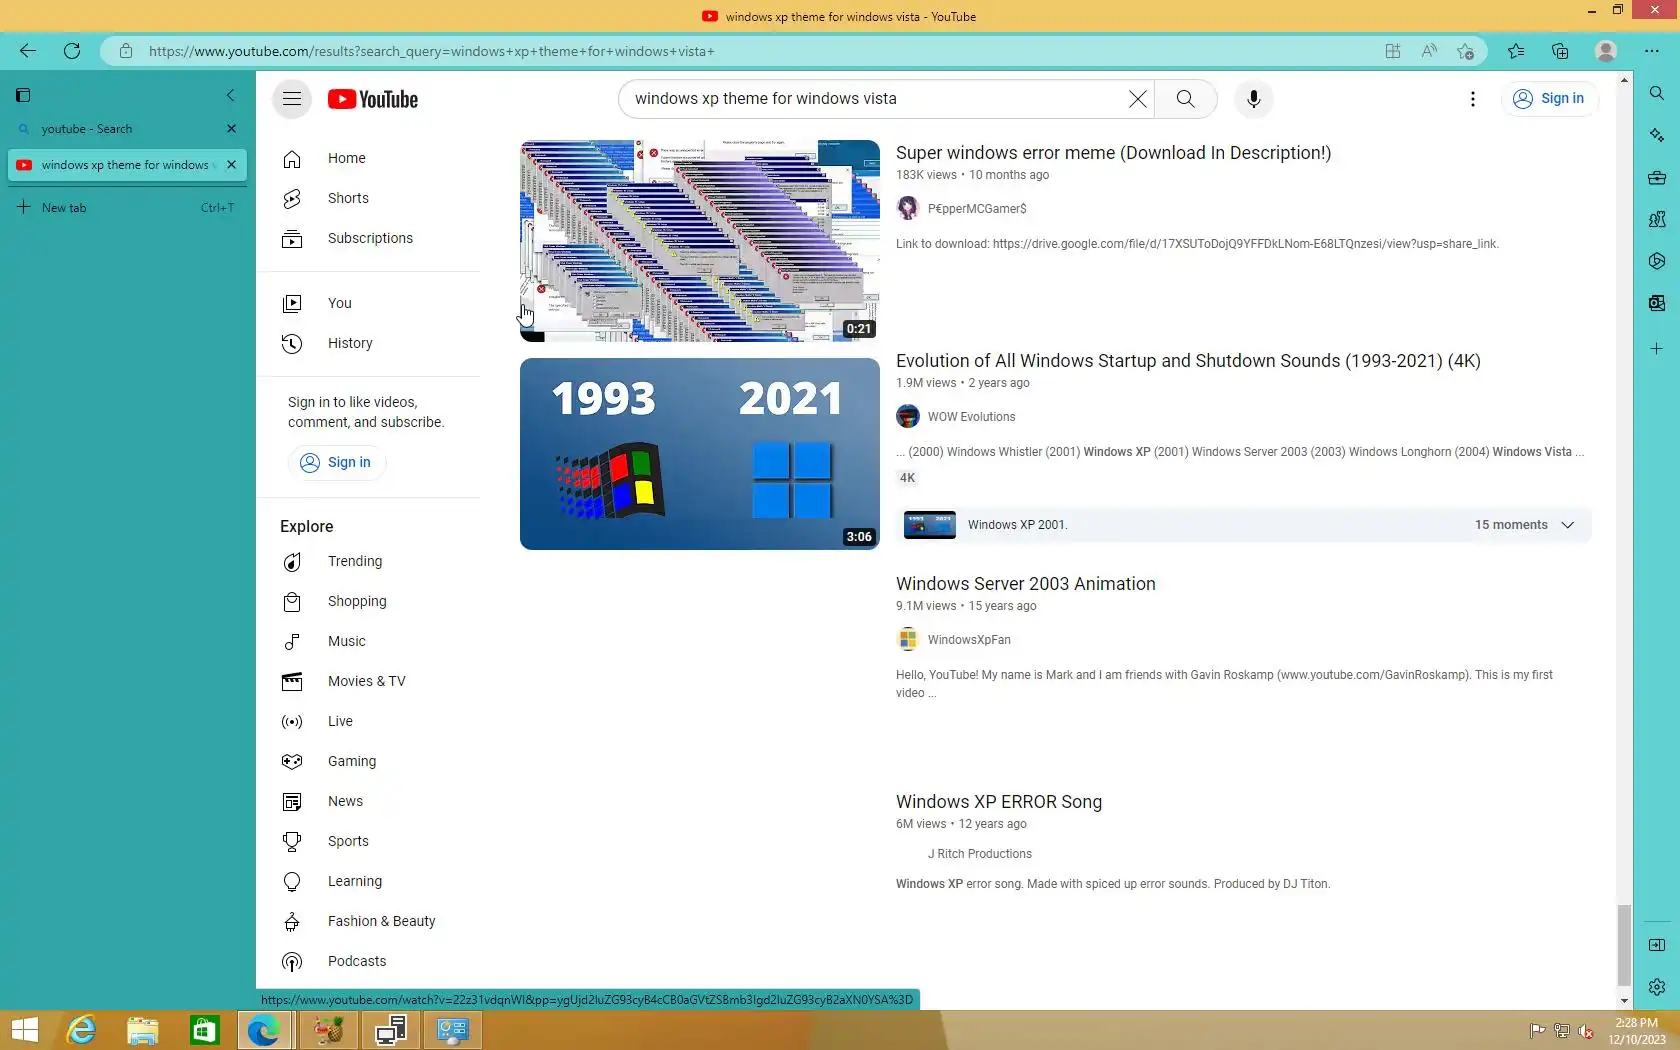Image resolution: width=1680 pixels, height=1050 pixels.
Task: Go back in the browser
Action: pos(28,51)
